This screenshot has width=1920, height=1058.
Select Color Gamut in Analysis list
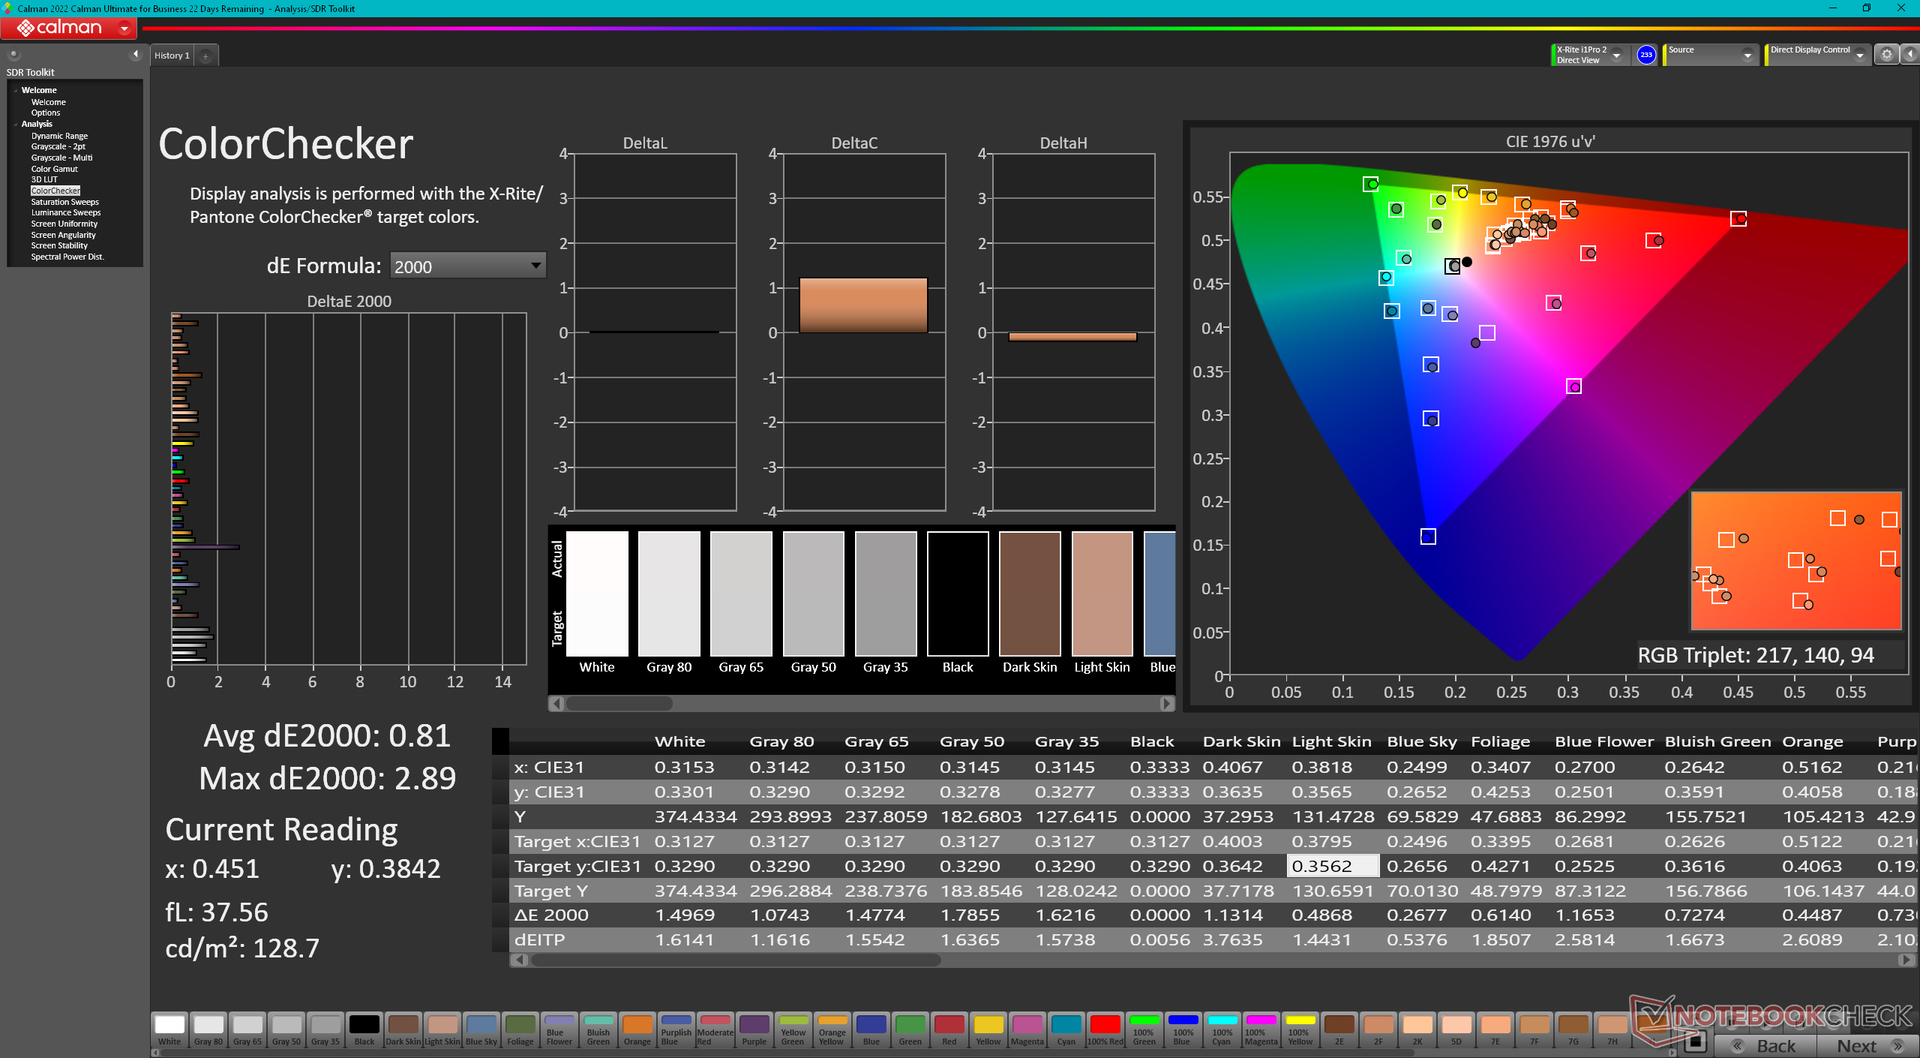pyautogui.click(x=54, y=169)
